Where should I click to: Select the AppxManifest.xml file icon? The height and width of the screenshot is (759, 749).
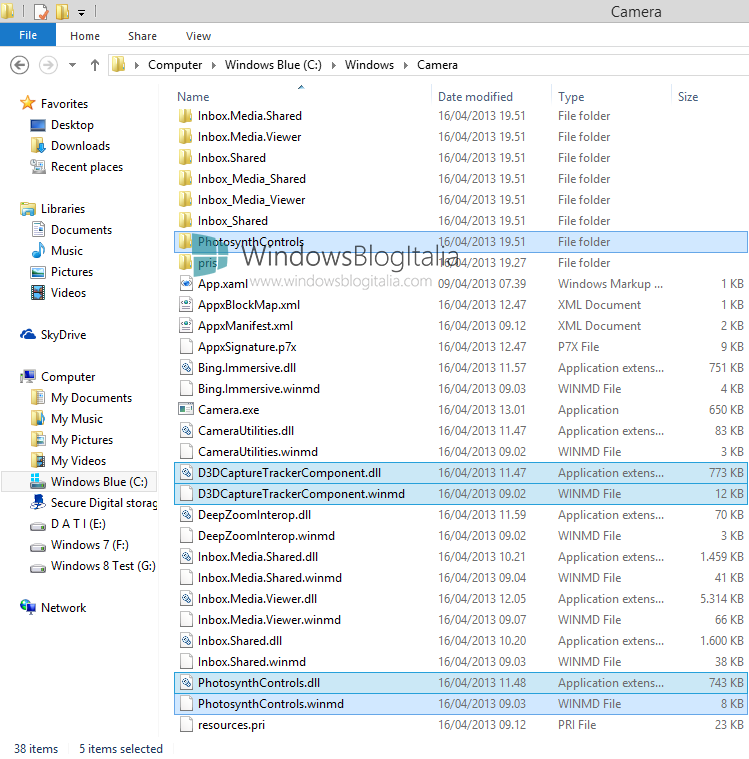tap(186, 326)
